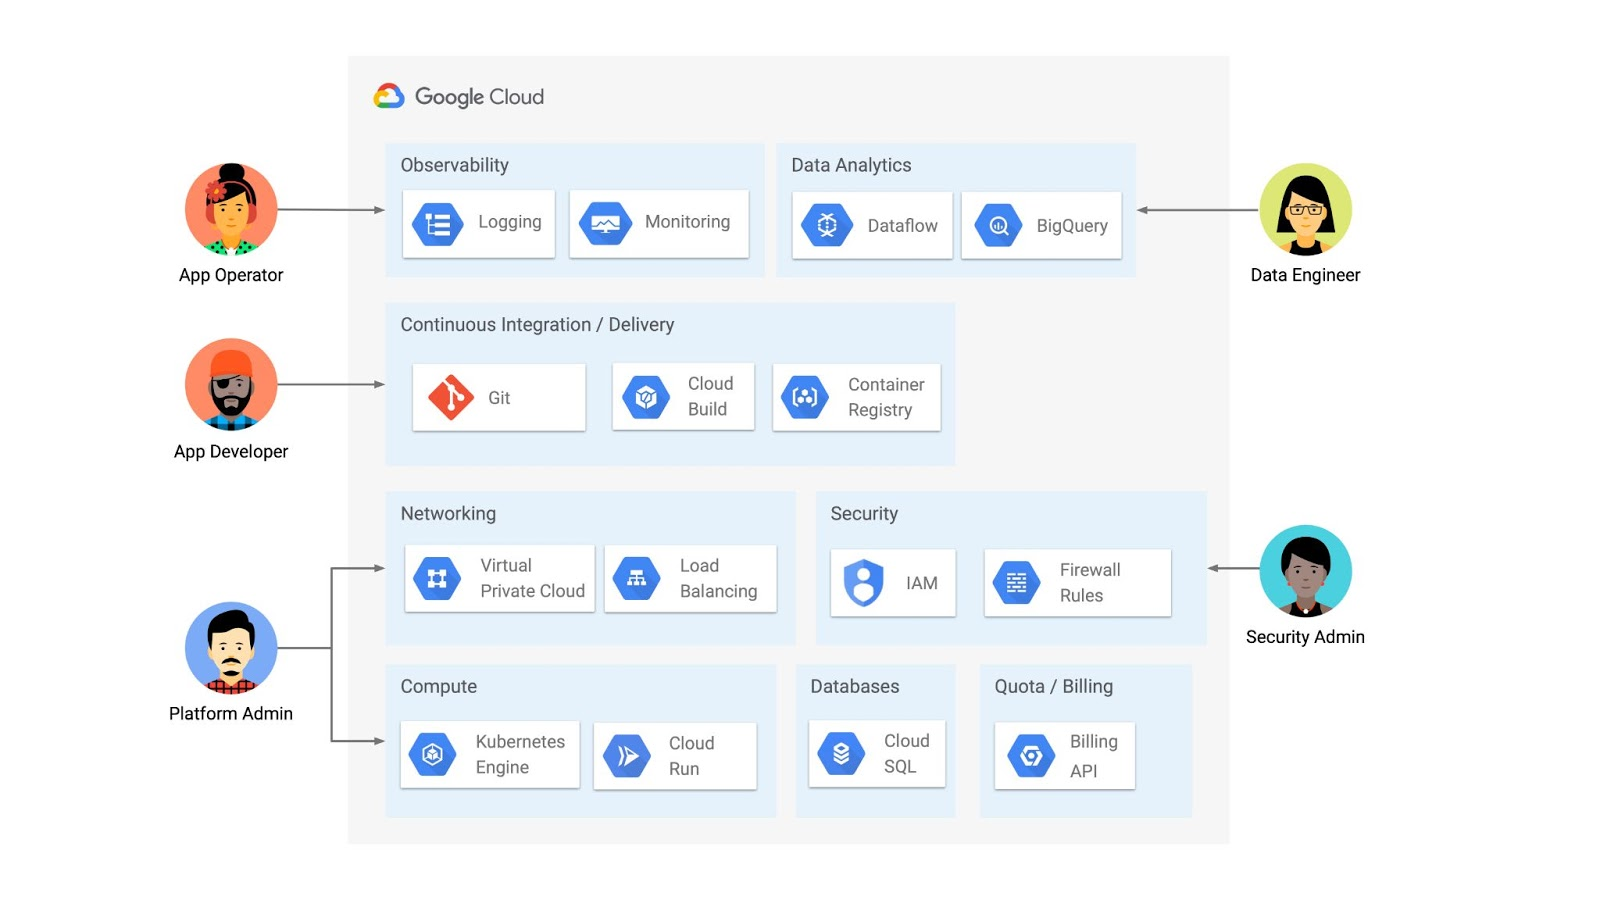This screenshot has width=1600, height=900.
Task: Click the App Developer caption
Action: pos(231,451)
